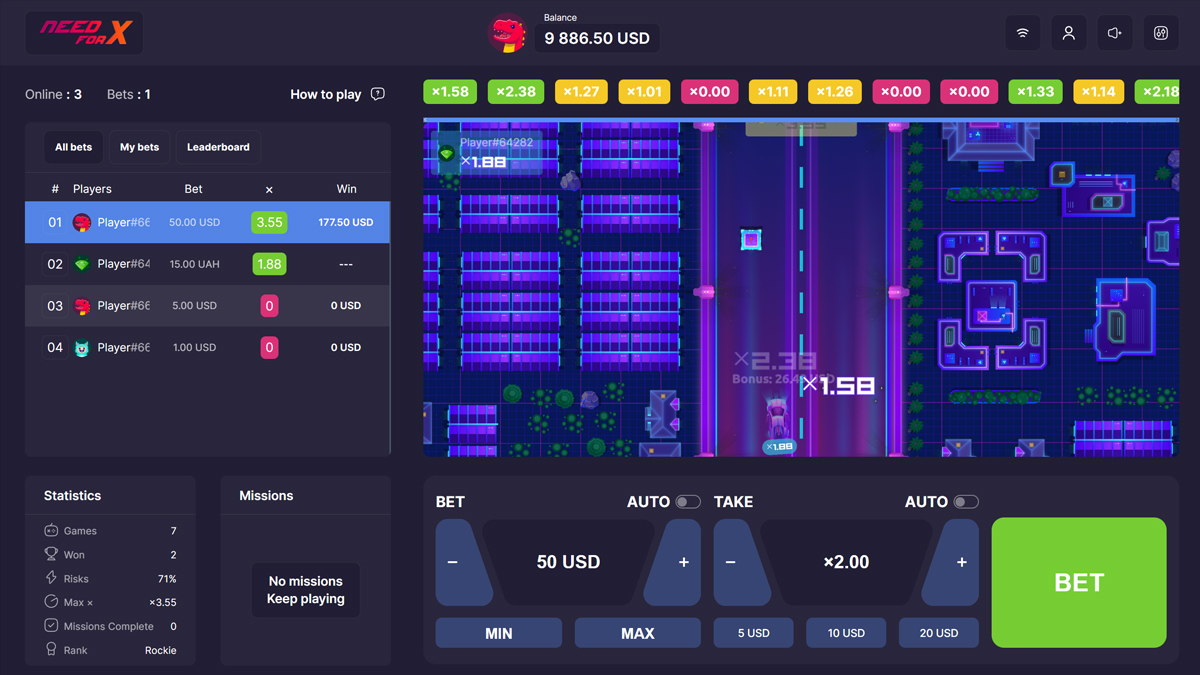The width and height of the screenshot is (1200, 675).
Task: Open the Leaderboard tab
Action: click(x=218, y=147)
